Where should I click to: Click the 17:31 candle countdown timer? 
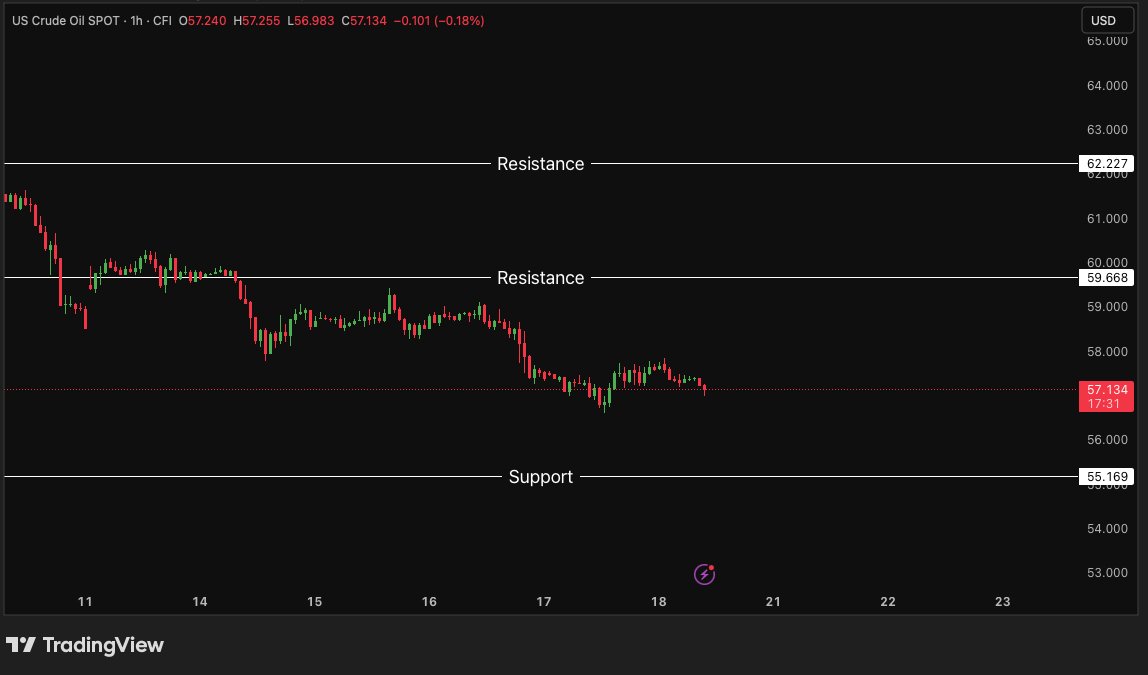pyautogui.click(x=1106, y=404)
